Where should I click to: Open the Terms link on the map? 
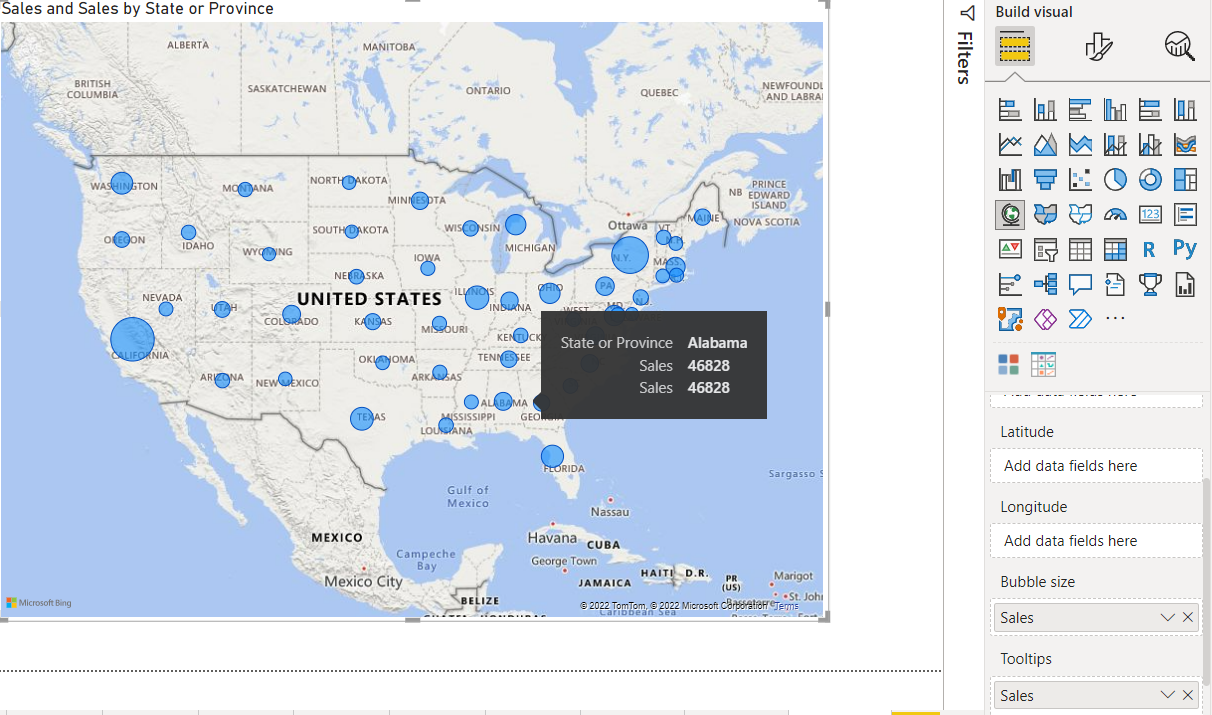pyautogui.click(x=787, y=606)
